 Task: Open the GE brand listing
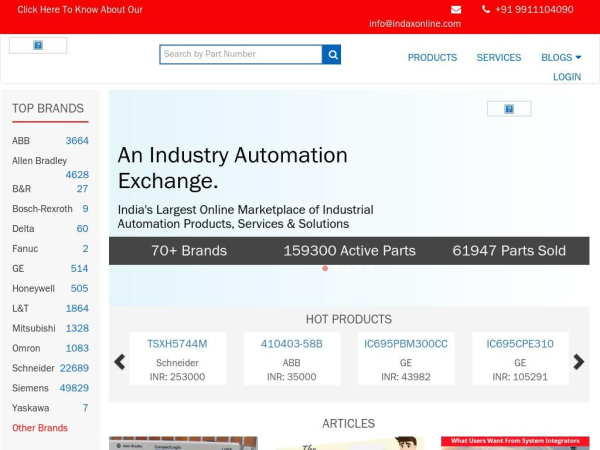tap(18, 269)
